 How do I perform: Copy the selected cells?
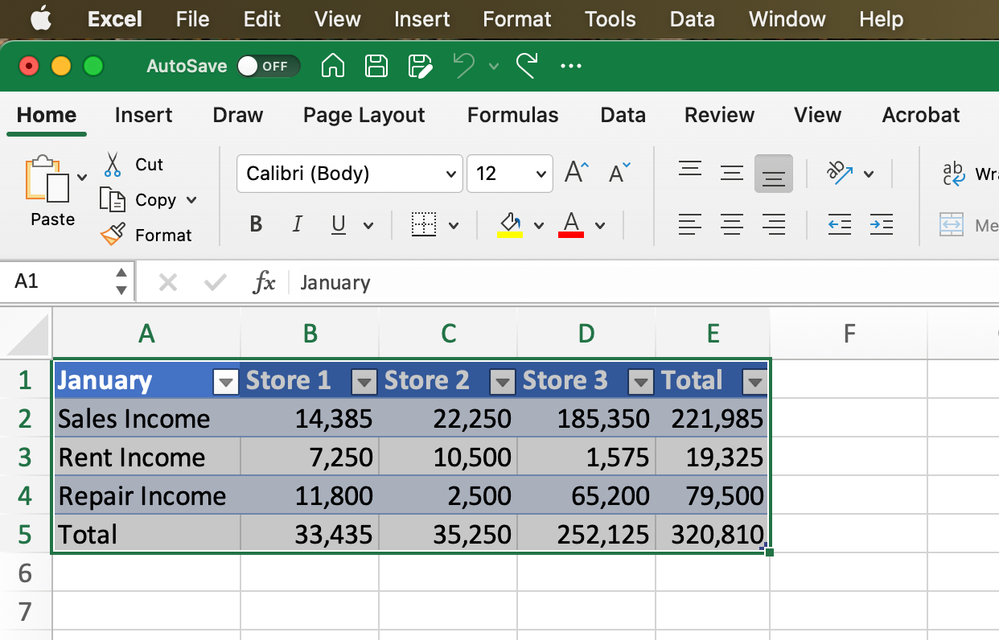[x=113, y=200]
